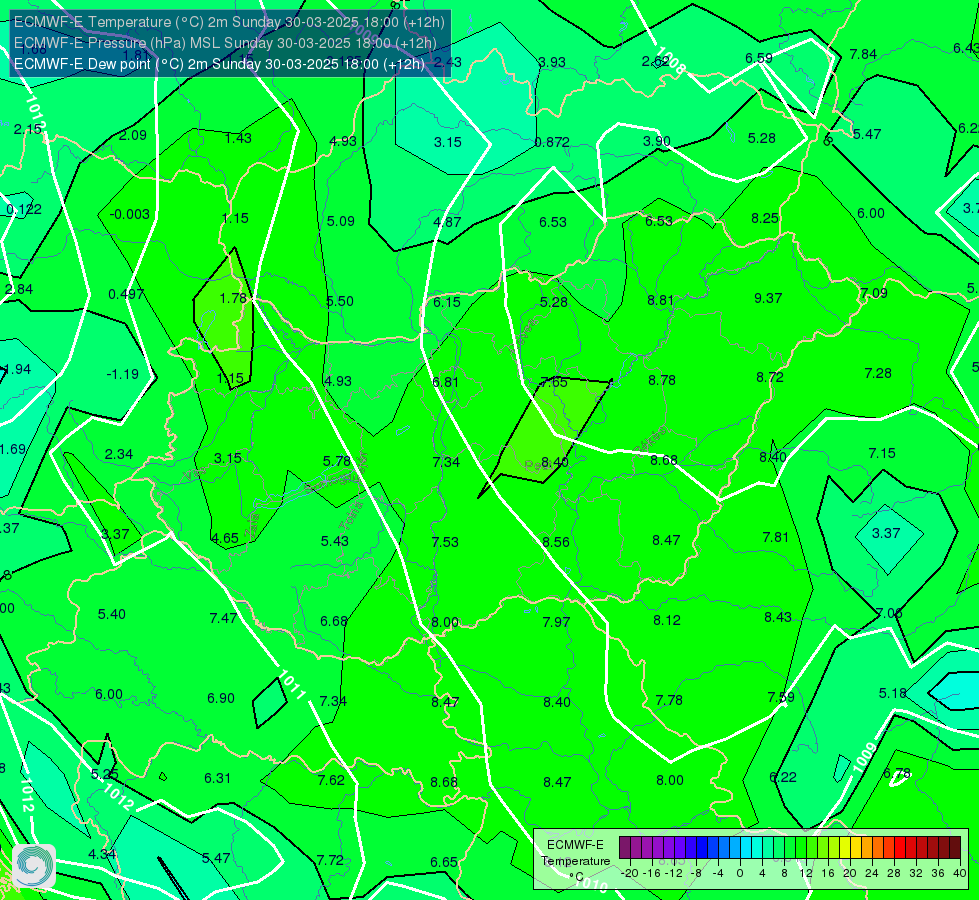
Task: Click the 8.12 temperature value
Action: 667,620
